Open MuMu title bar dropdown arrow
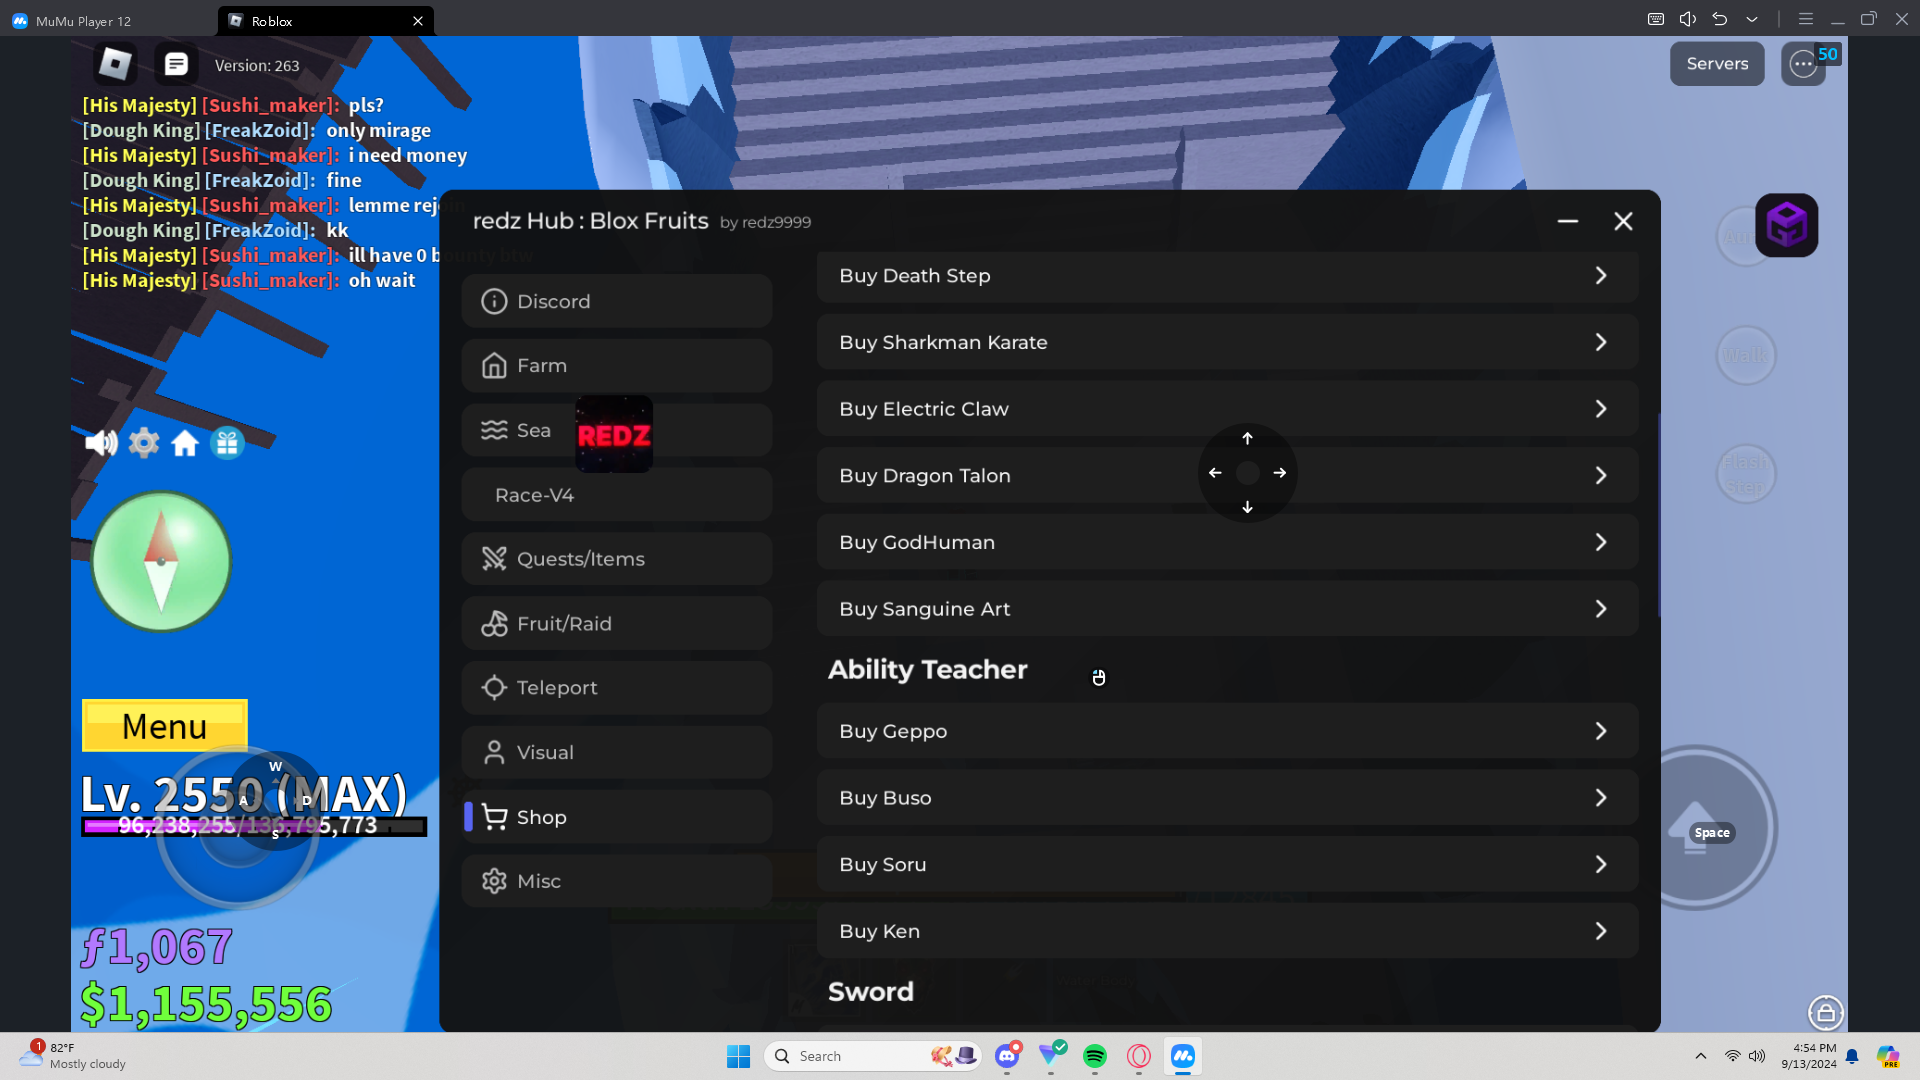 pos(1752,19)
